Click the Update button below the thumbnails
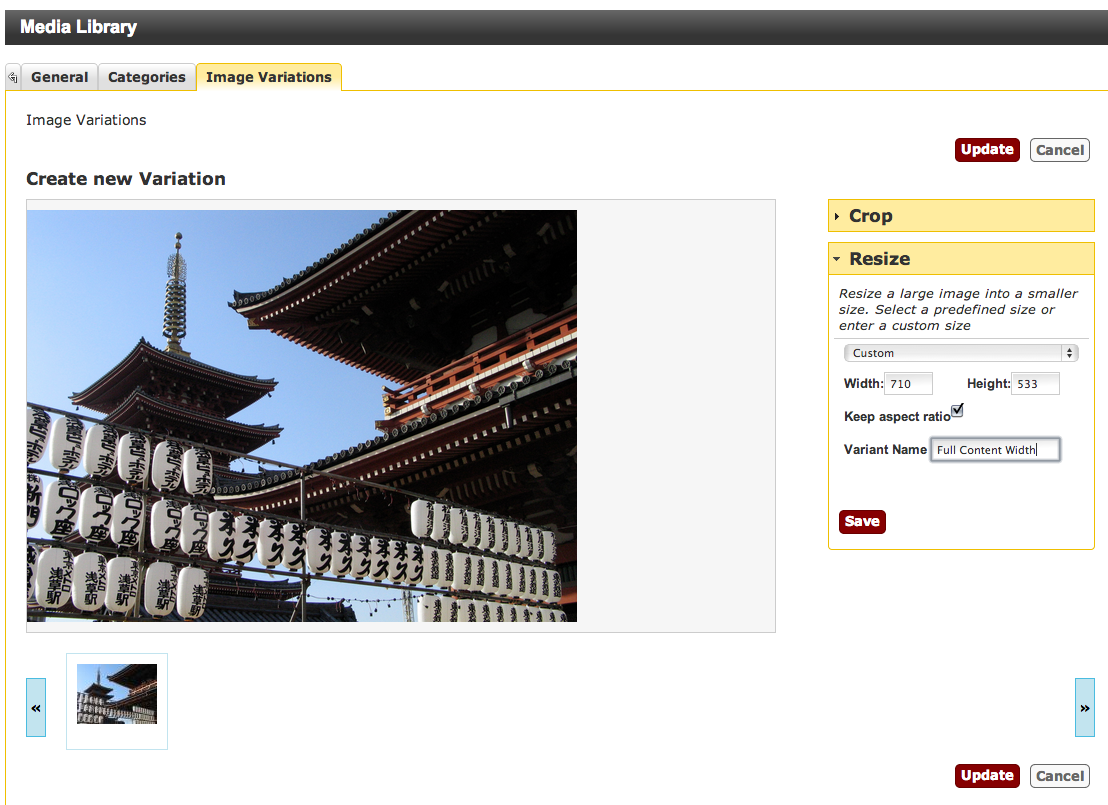This screenshot has height=805, width=1108. tap(987, 776)
